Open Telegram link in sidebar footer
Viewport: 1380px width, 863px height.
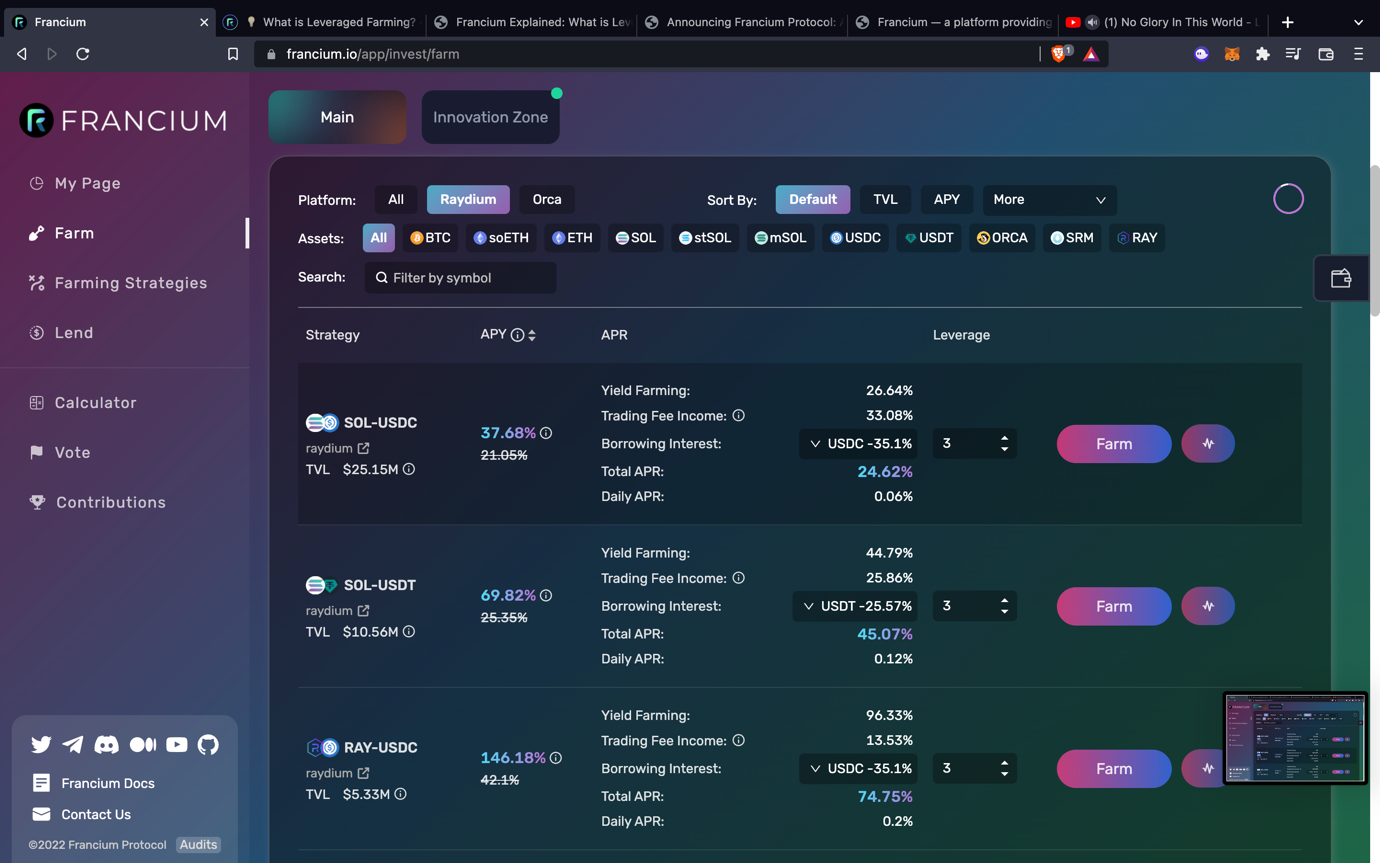pyautogui.click(x=73, y=744)
